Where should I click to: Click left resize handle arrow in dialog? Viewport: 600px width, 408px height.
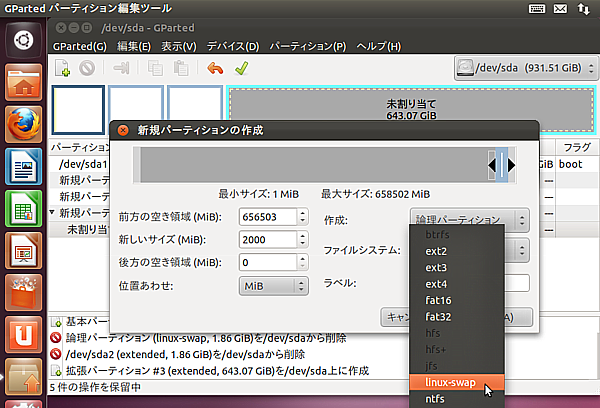pyautogui.click(x=492, y=165)
